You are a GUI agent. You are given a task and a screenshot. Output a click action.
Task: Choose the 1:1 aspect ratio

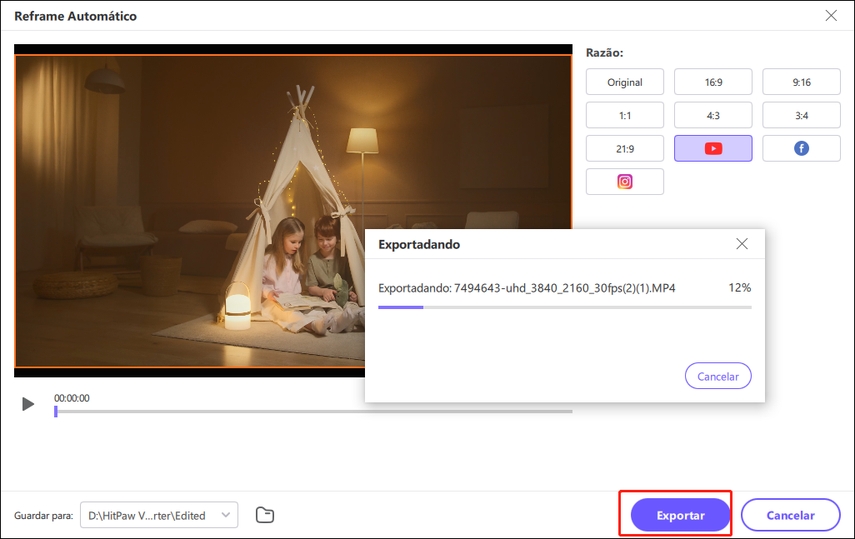(625, 115)
